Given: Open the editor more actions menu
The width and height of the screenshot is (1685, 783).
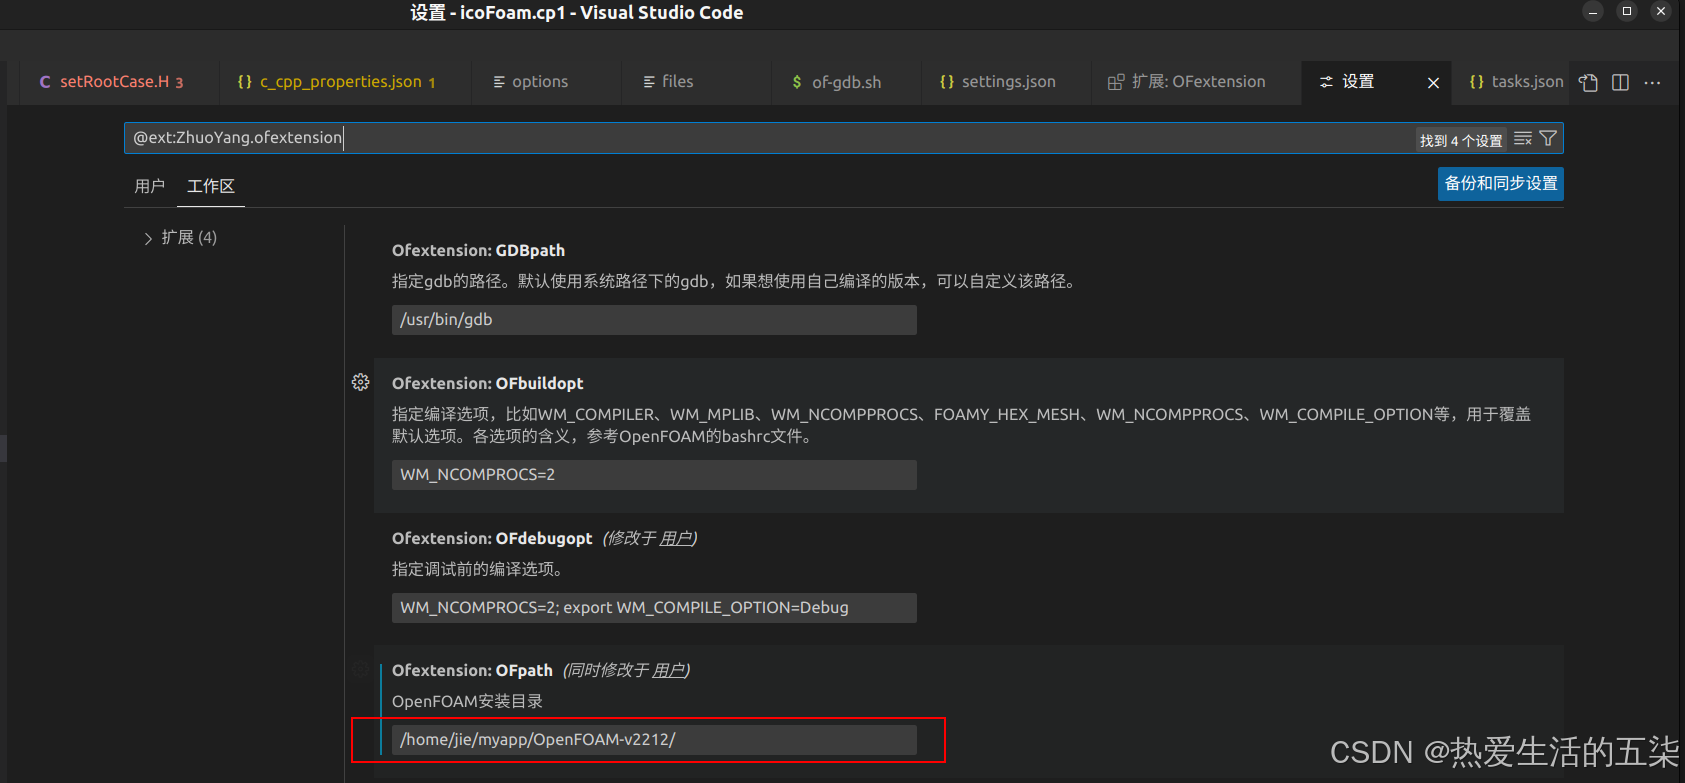Looking at the screenshot, I should pos(1652,83).
